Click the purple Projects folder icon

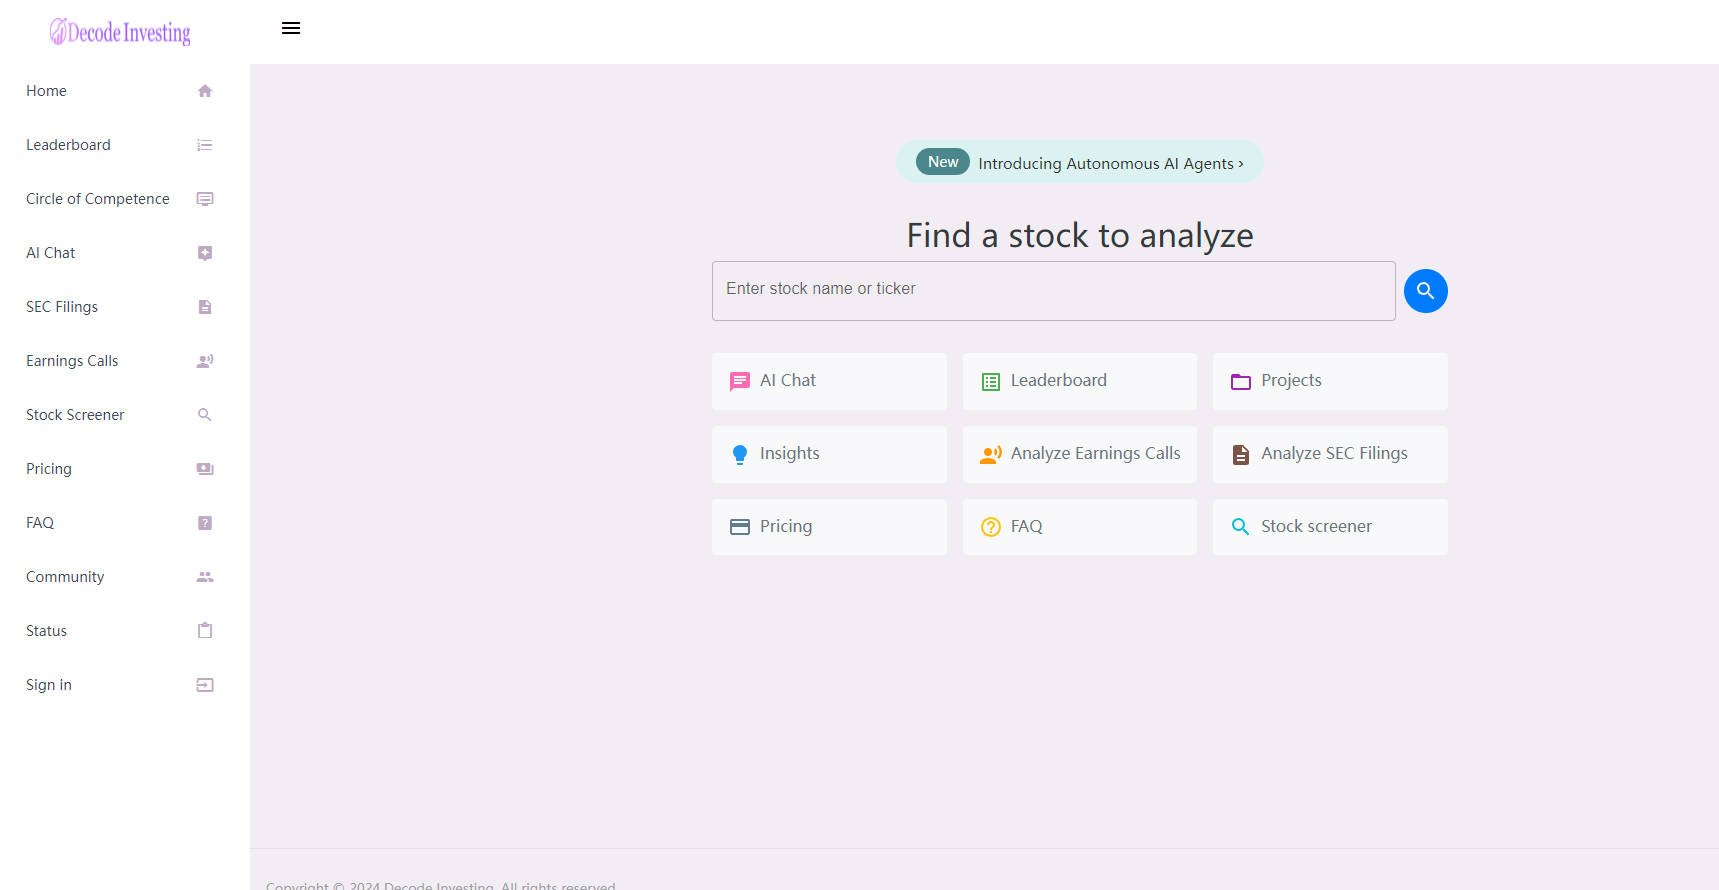1241,381
